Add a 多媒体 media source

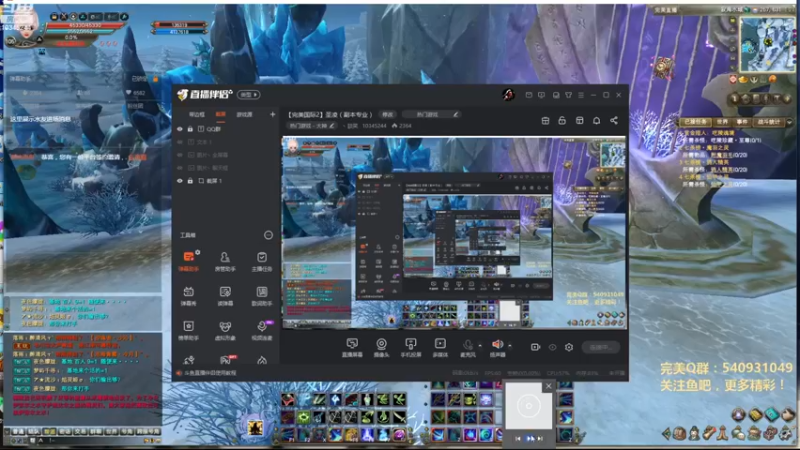(440, 347)
